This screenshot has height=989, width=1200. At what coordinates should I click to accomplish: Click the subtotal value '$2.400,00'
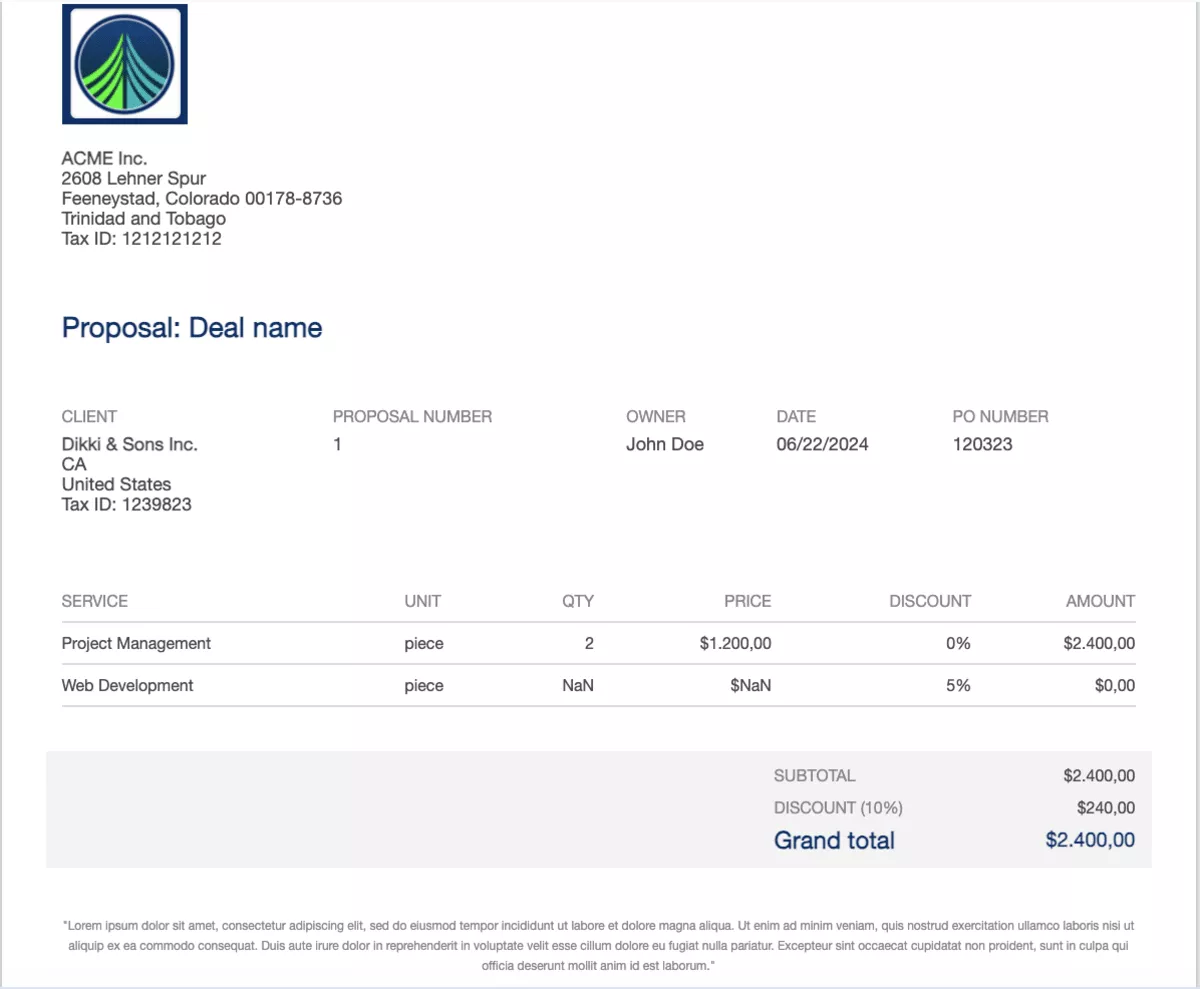click(x=1099, y=775)
